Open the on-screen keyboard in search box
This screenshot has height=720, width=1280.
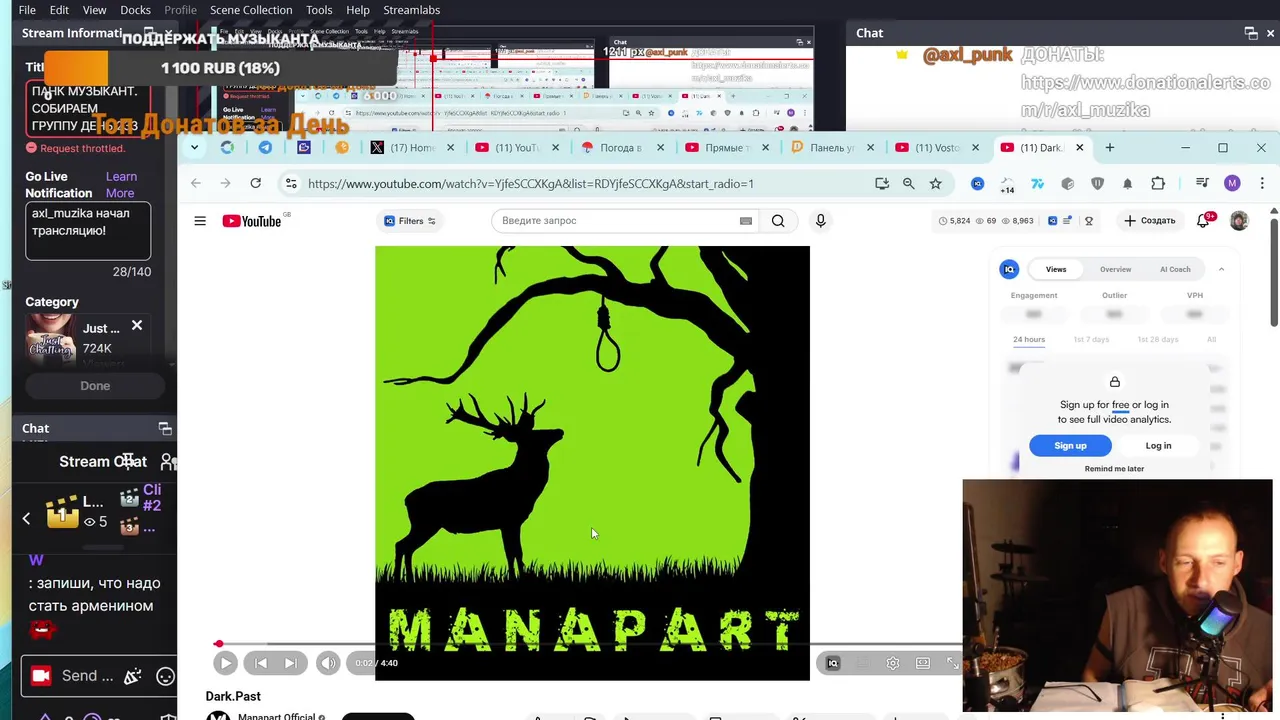tap(746, 221)
